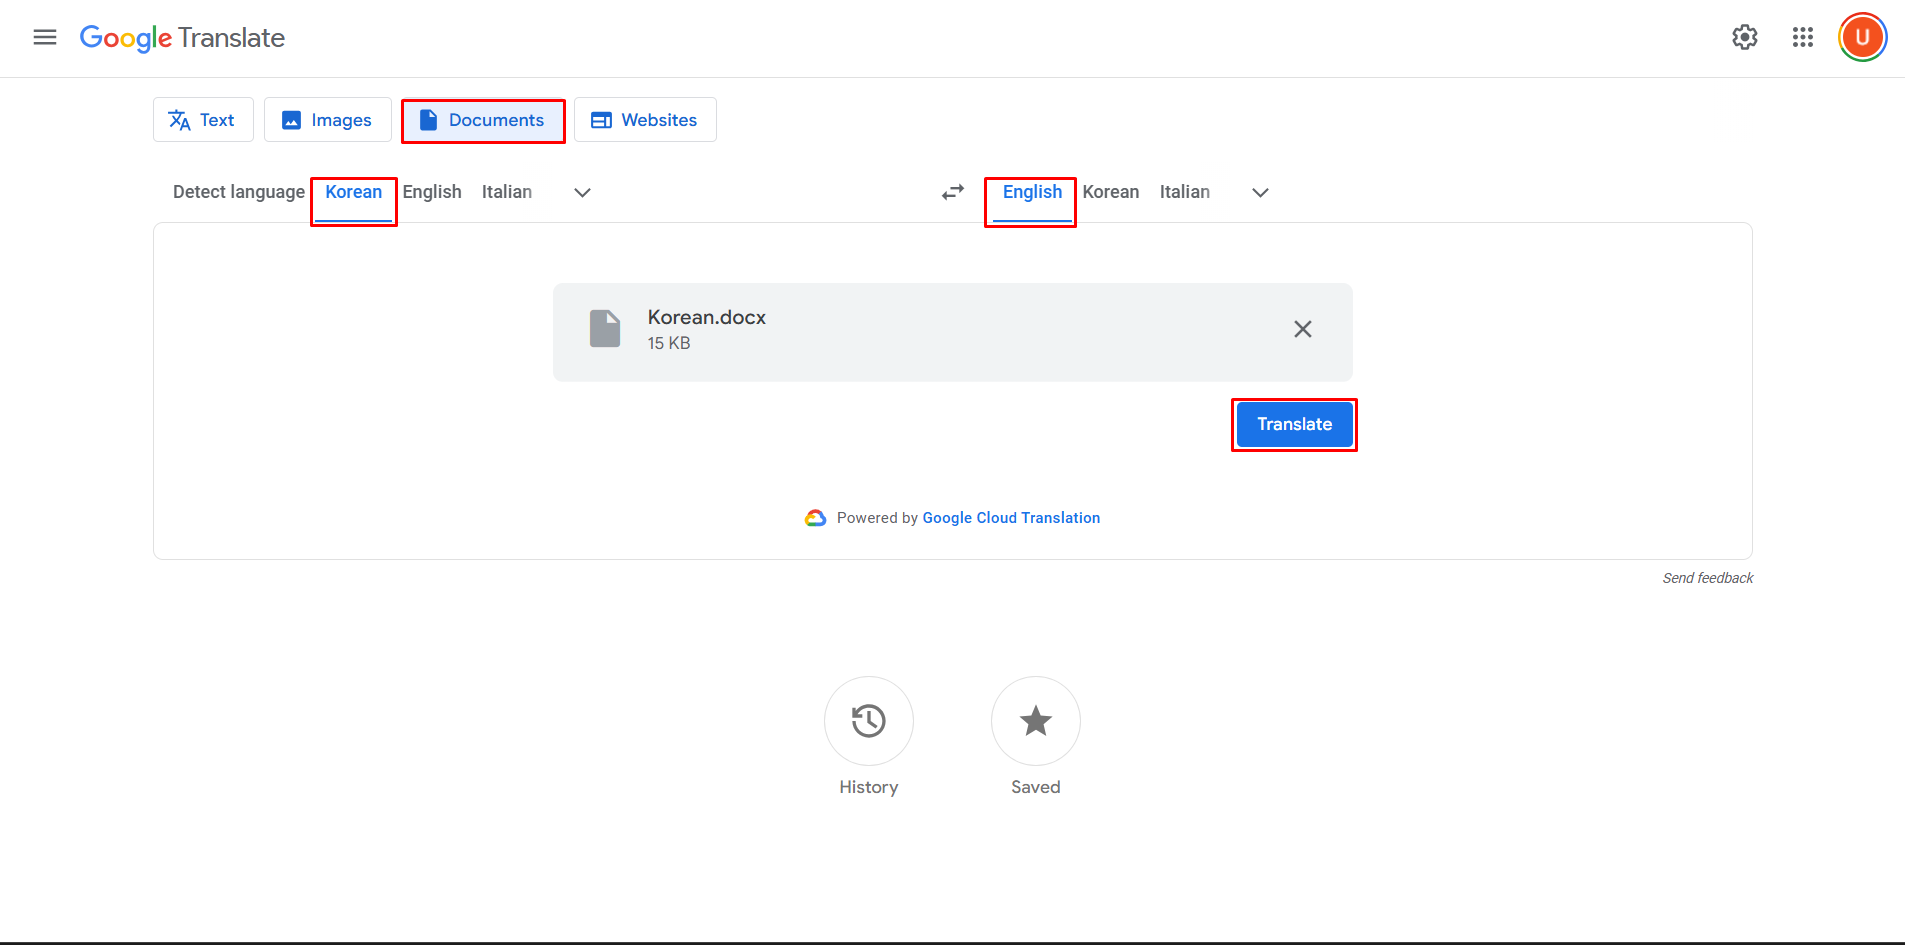Select Korean as source language
The image size is (1905, 945).
[x=352, y=191]
